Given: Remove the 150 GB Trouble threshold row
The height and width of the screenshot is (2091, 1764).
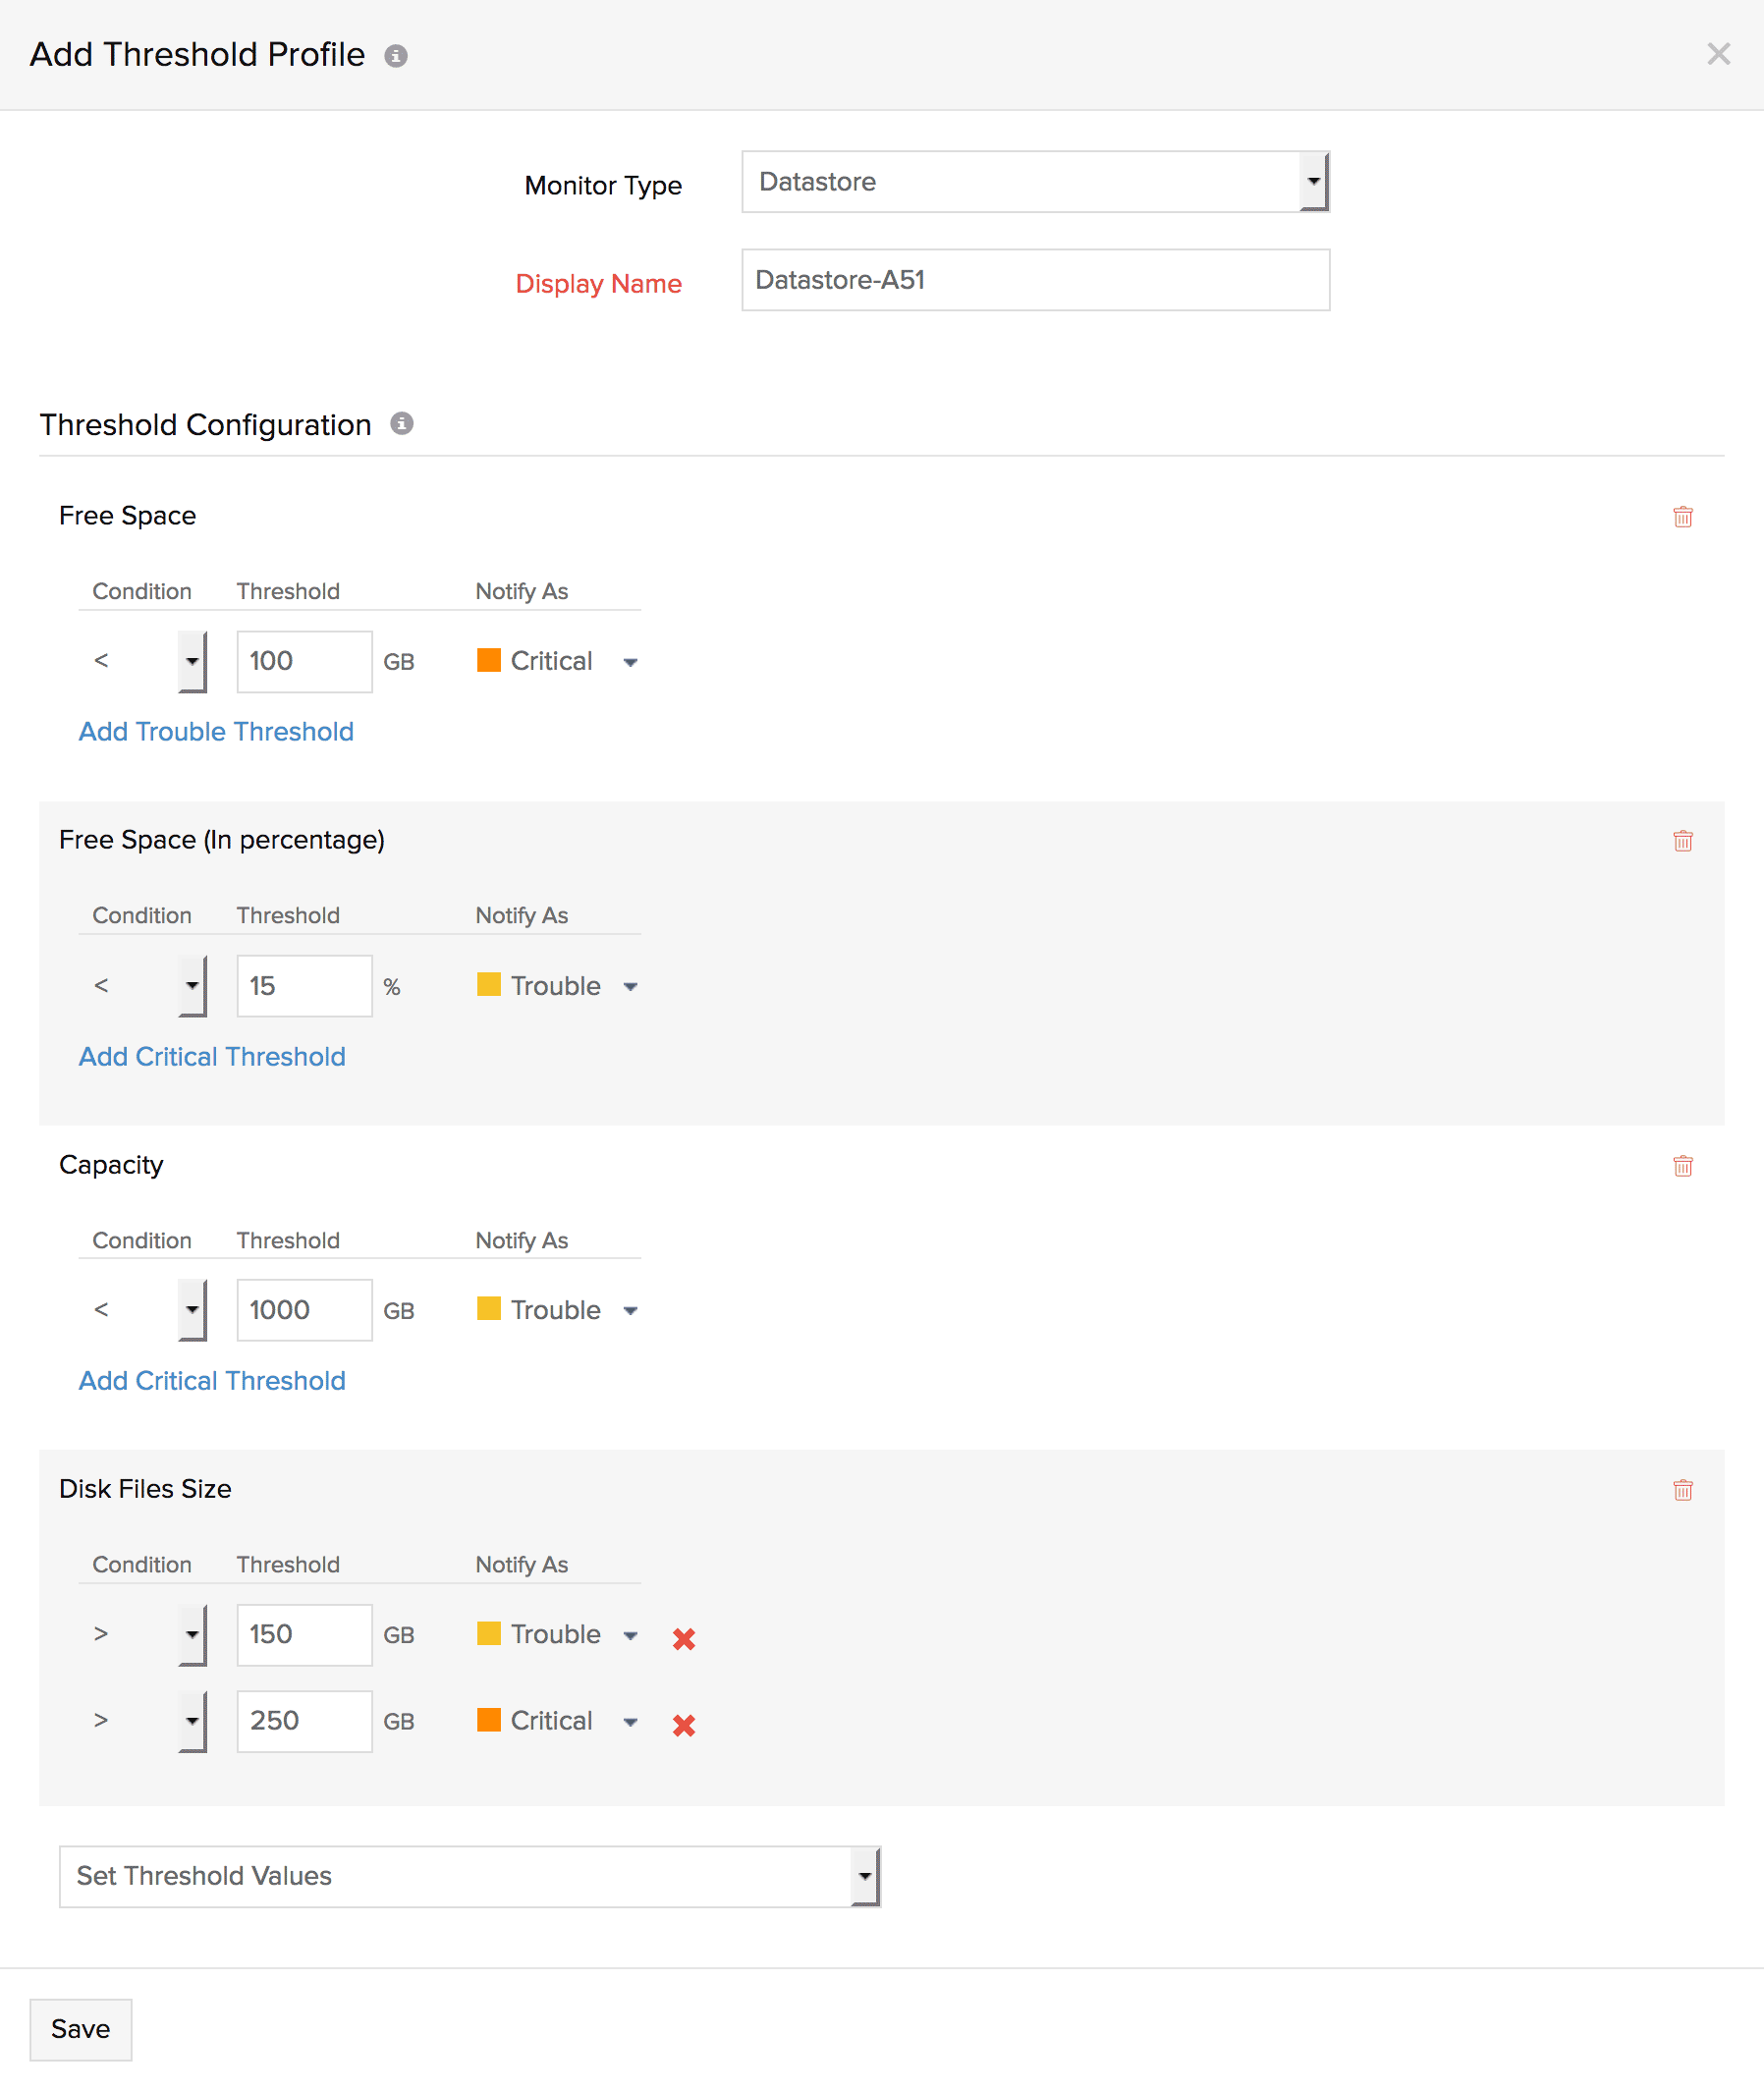Looking at the screenshot, I should 684,1638.
